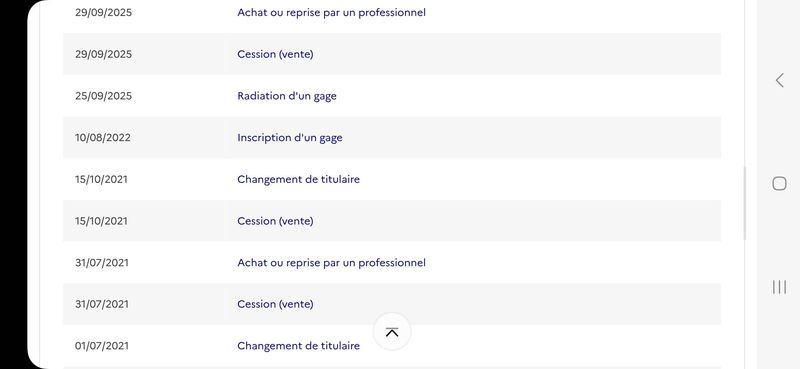This screenshot has width=800, height=369.
Task: Click the 15/10/2021 date beside Changement de titulaire
Action: click(101, 179)
